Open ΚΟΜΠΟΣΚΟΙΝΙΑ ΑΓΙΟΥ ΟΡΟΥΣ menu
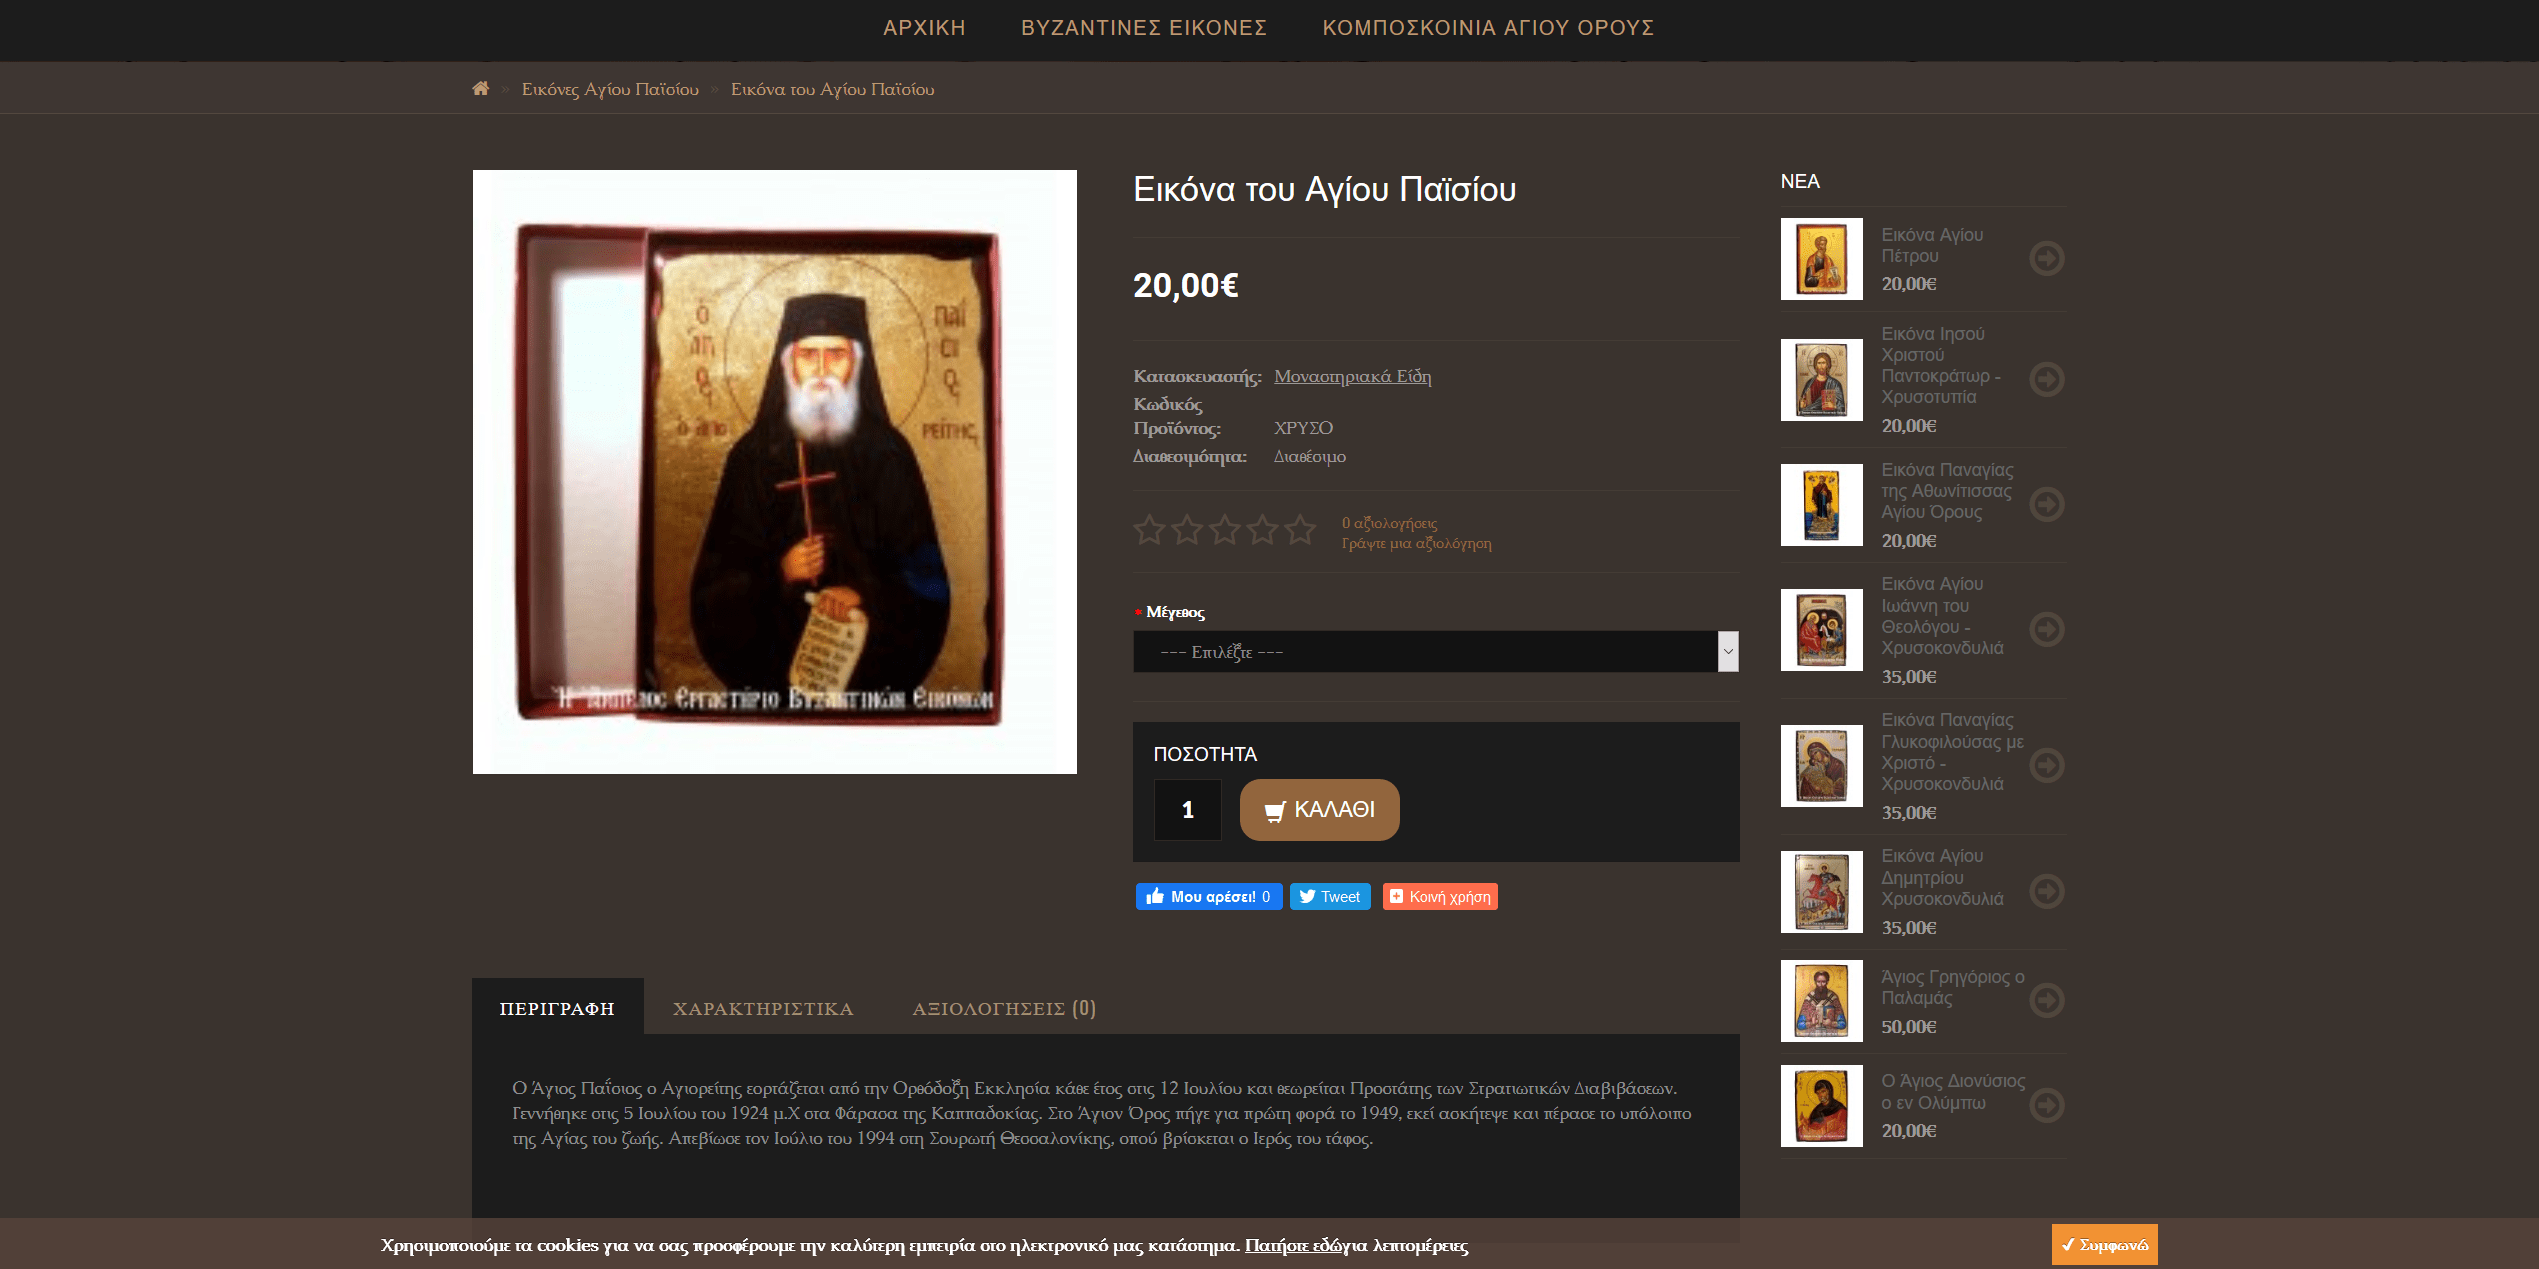 tap(1488, 28)
